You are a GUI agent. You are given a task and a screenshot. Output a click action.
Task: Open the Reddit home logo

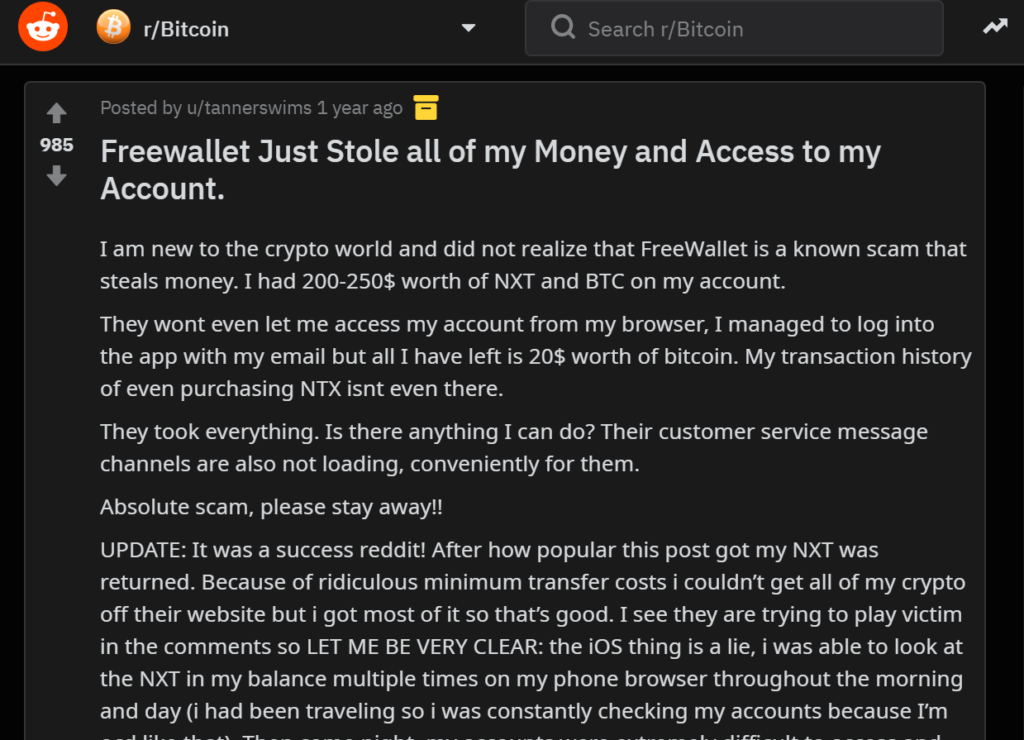click(42, 27)
